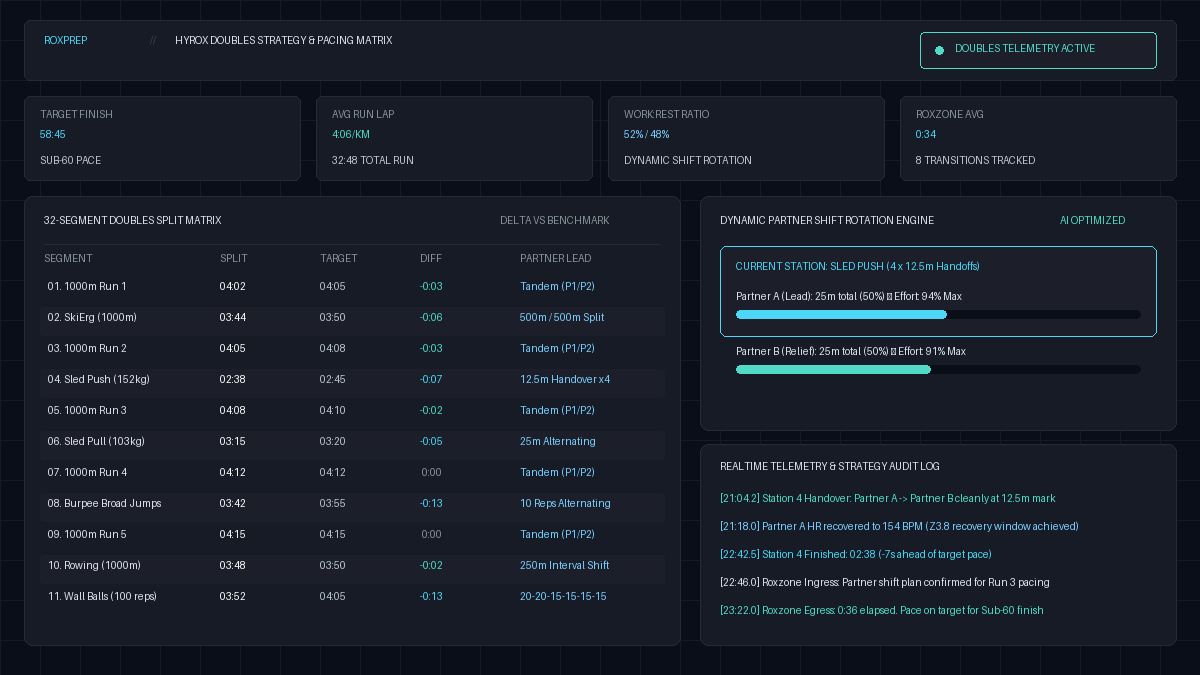Open the [22:46.0] Roxzone Ingress log entry
Viewport: 1200px width, 675px height.
pos(885,582)
